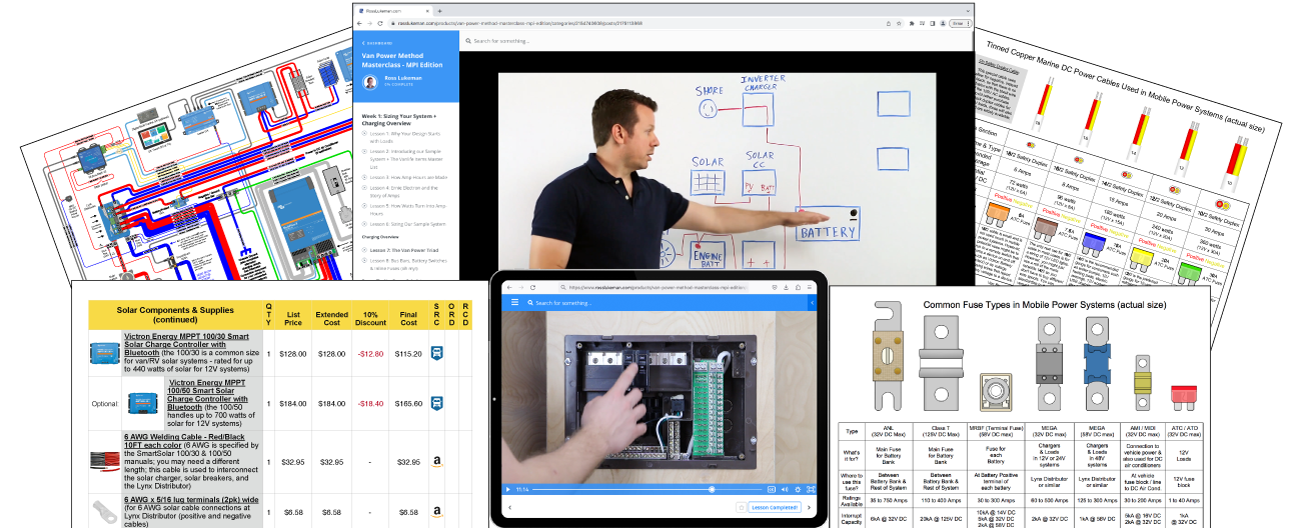The width and height of the screenshot is (1300, 528).
Task: Click Amazon icon in welding cable row
Action: point(437,462)
